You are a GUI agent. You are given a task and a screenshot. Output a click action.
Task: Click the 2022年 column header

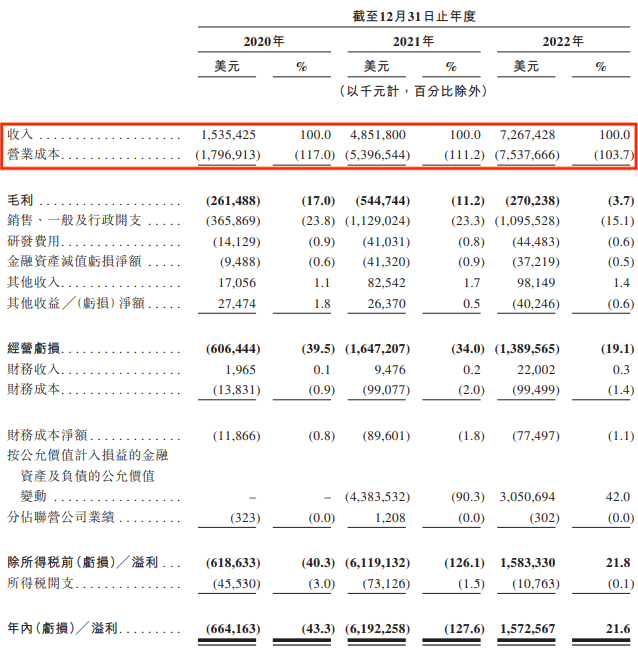pos(563,42)
